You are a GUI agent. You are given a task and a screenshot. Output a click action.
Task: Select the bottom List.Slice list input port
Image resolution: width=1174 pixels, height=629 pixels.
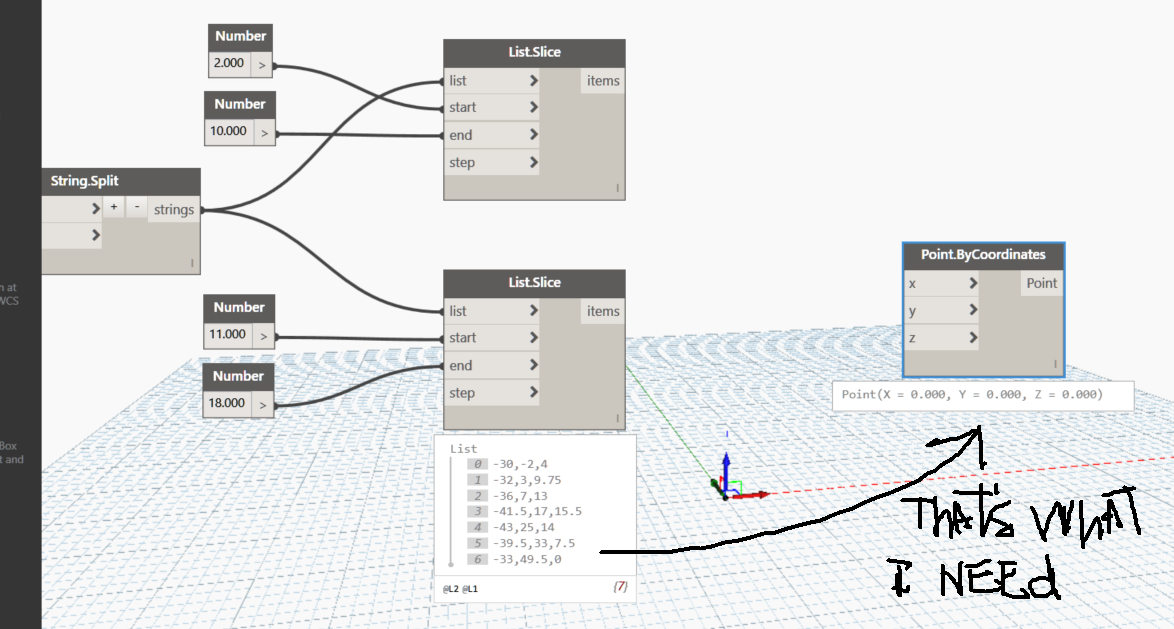(x=492, y=311)
